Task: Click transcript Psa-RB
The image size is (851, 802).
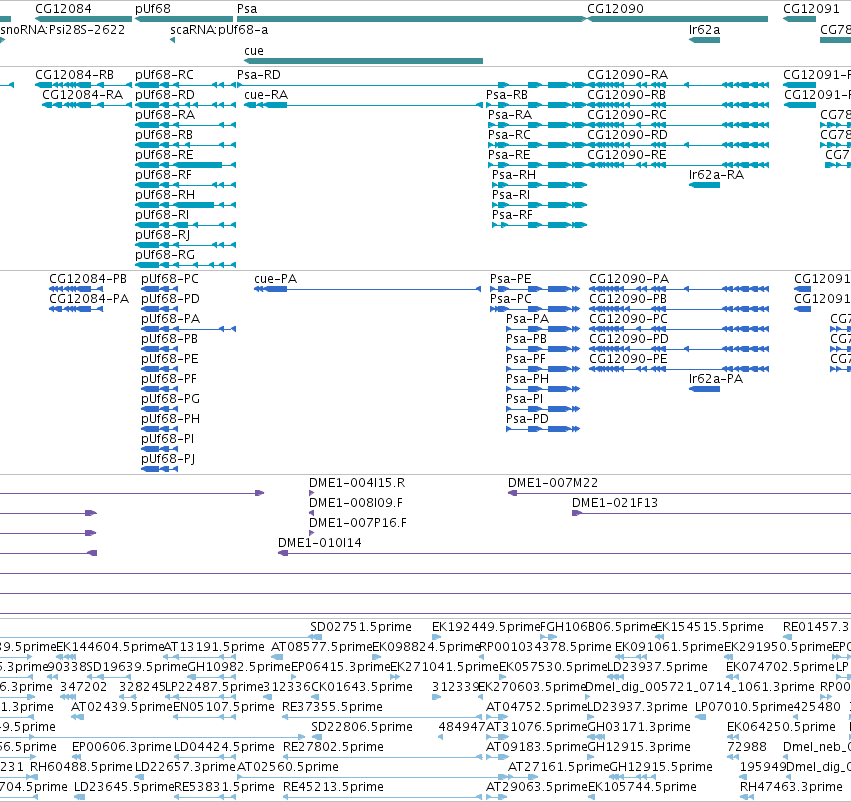Action: click(x=536, y=105)
